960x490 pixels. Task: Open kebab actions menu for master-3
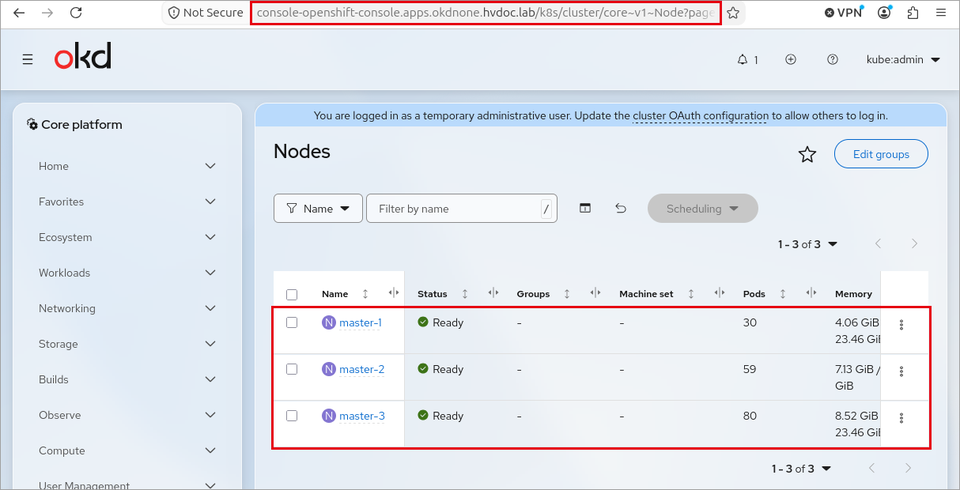[901, 418]
